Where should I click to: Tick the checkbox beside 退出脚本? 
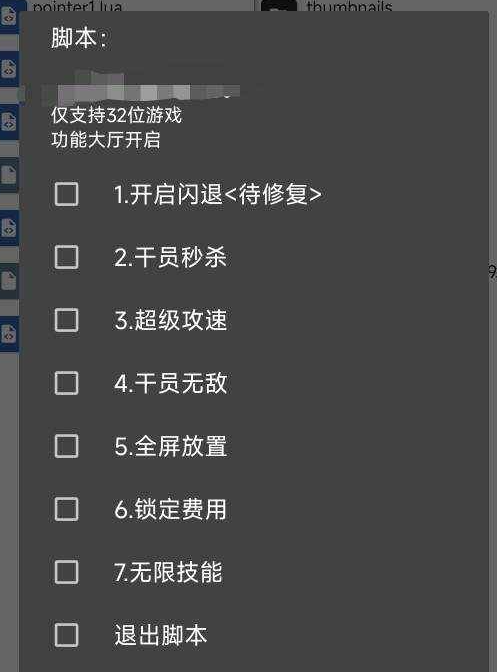(x=66, y=635)
